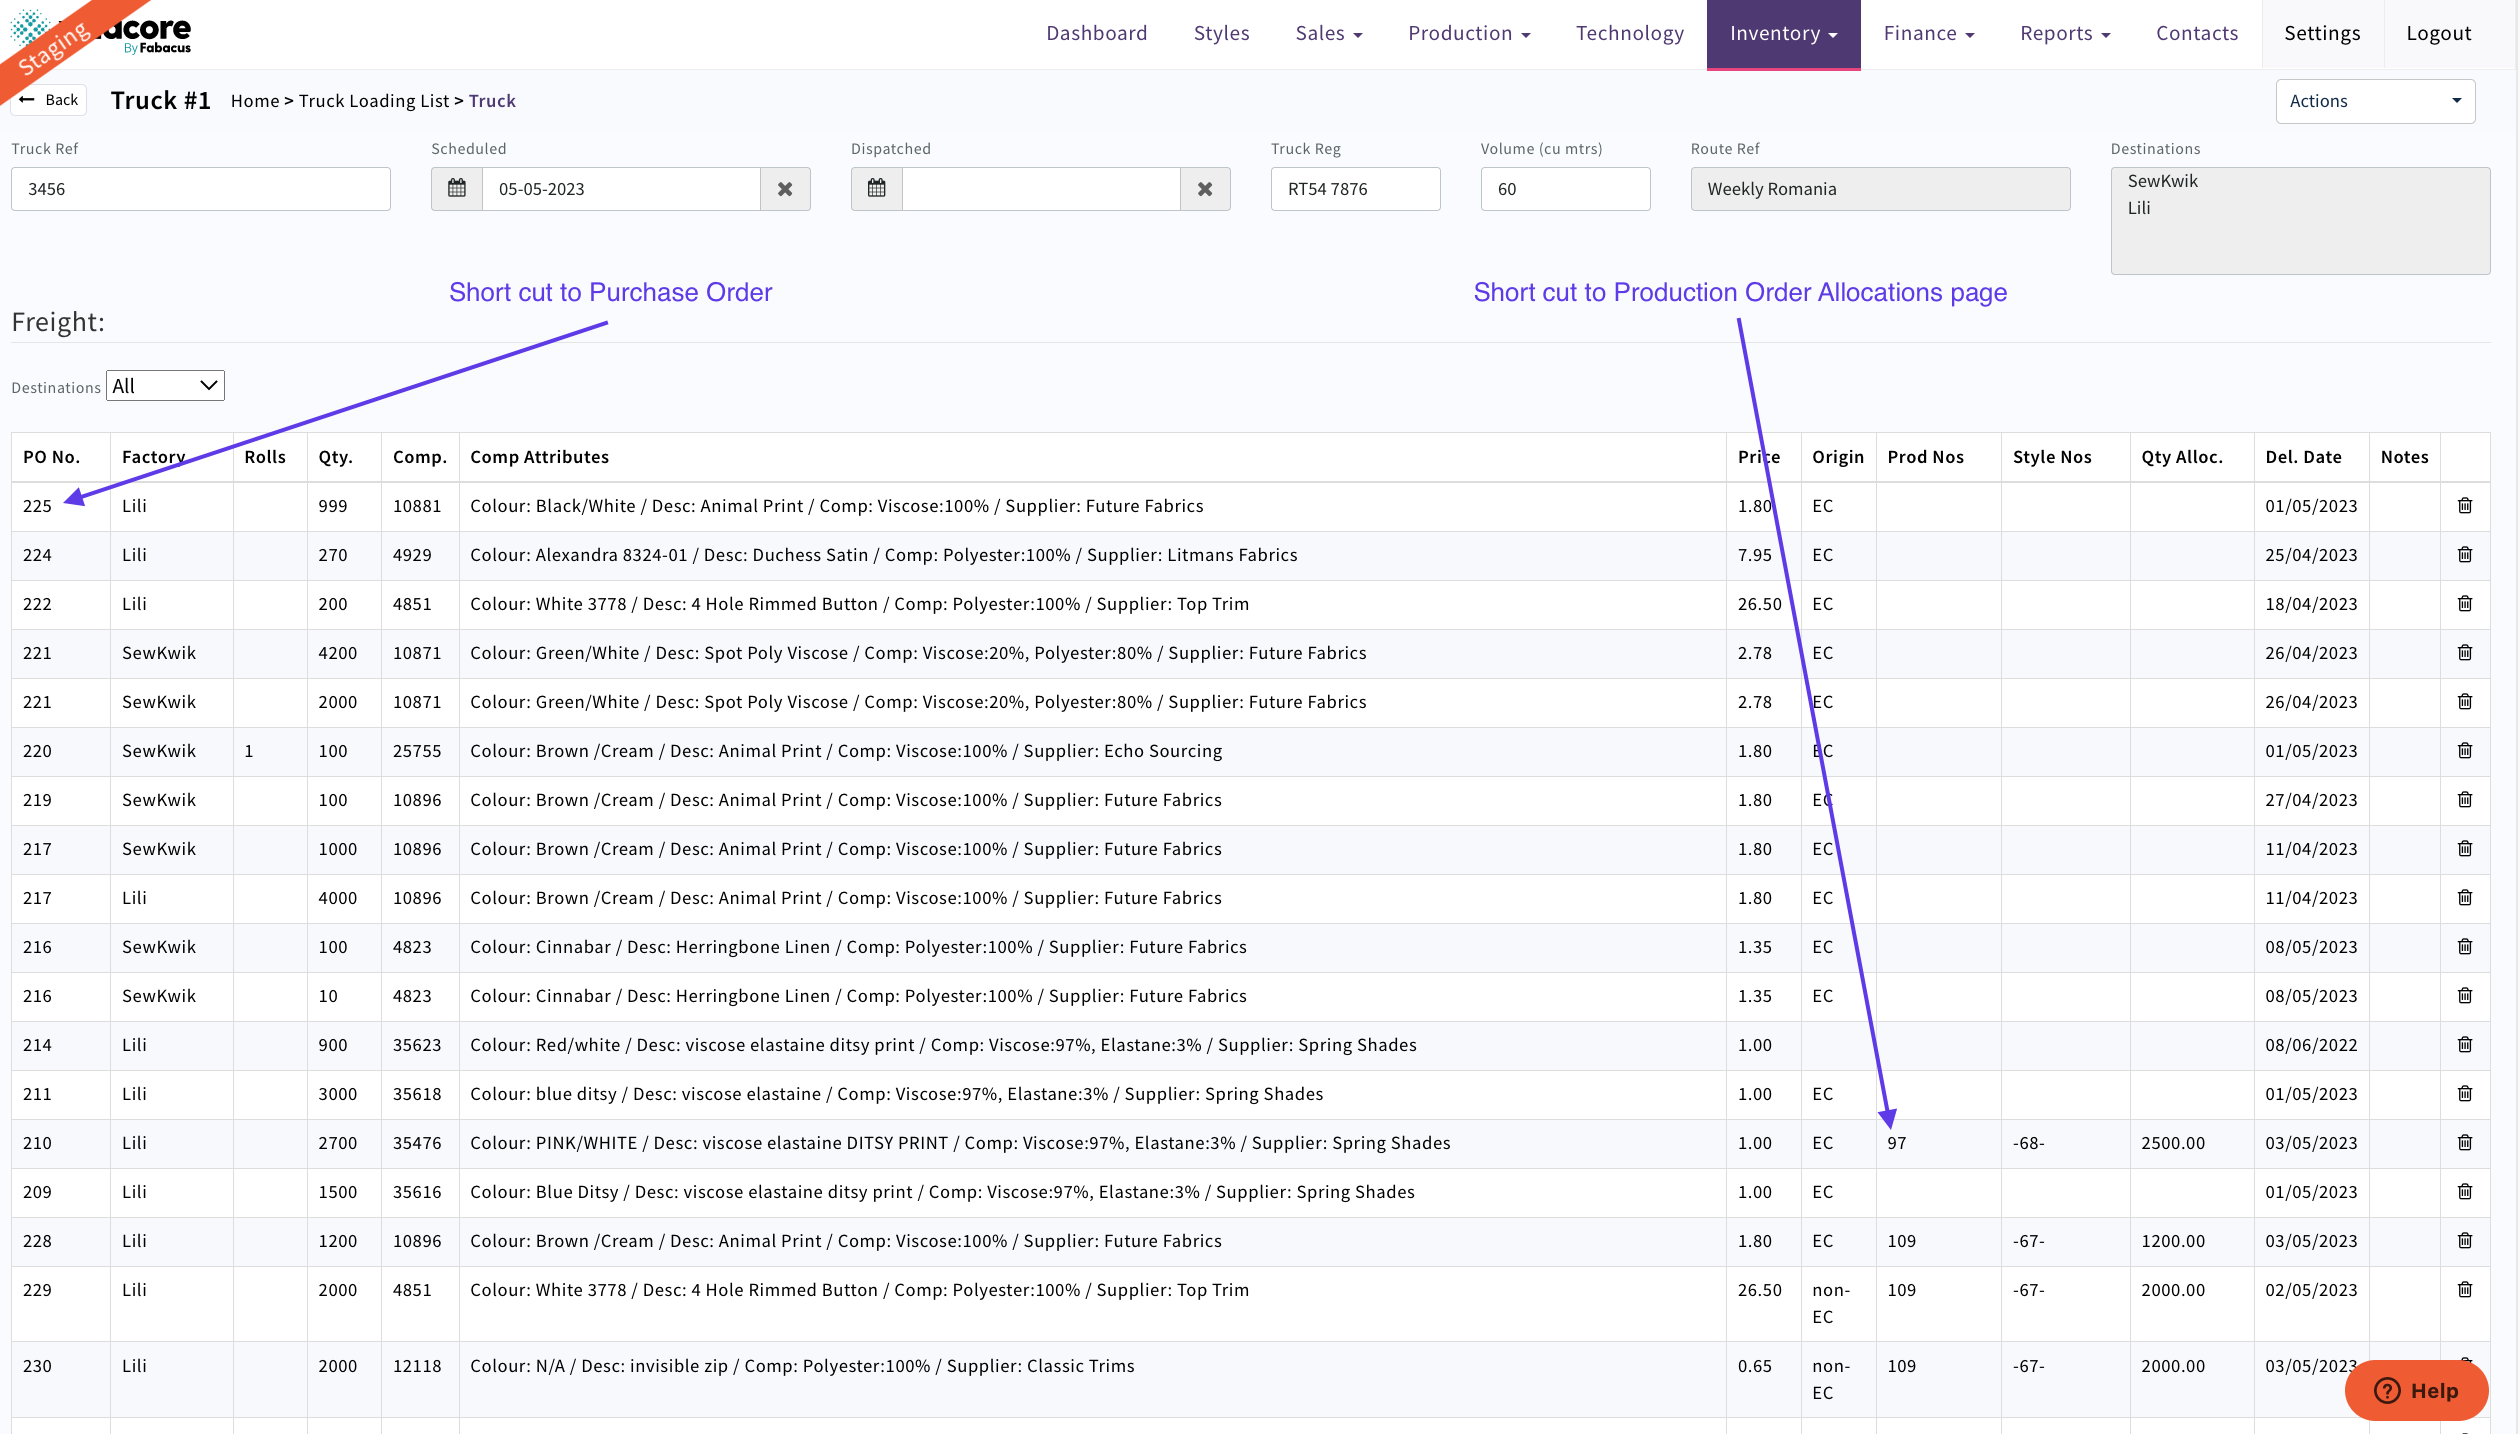2520x1434 pixels.
Task: Open the Truck Loading List breadcrumb
Action: coord(374,101)
